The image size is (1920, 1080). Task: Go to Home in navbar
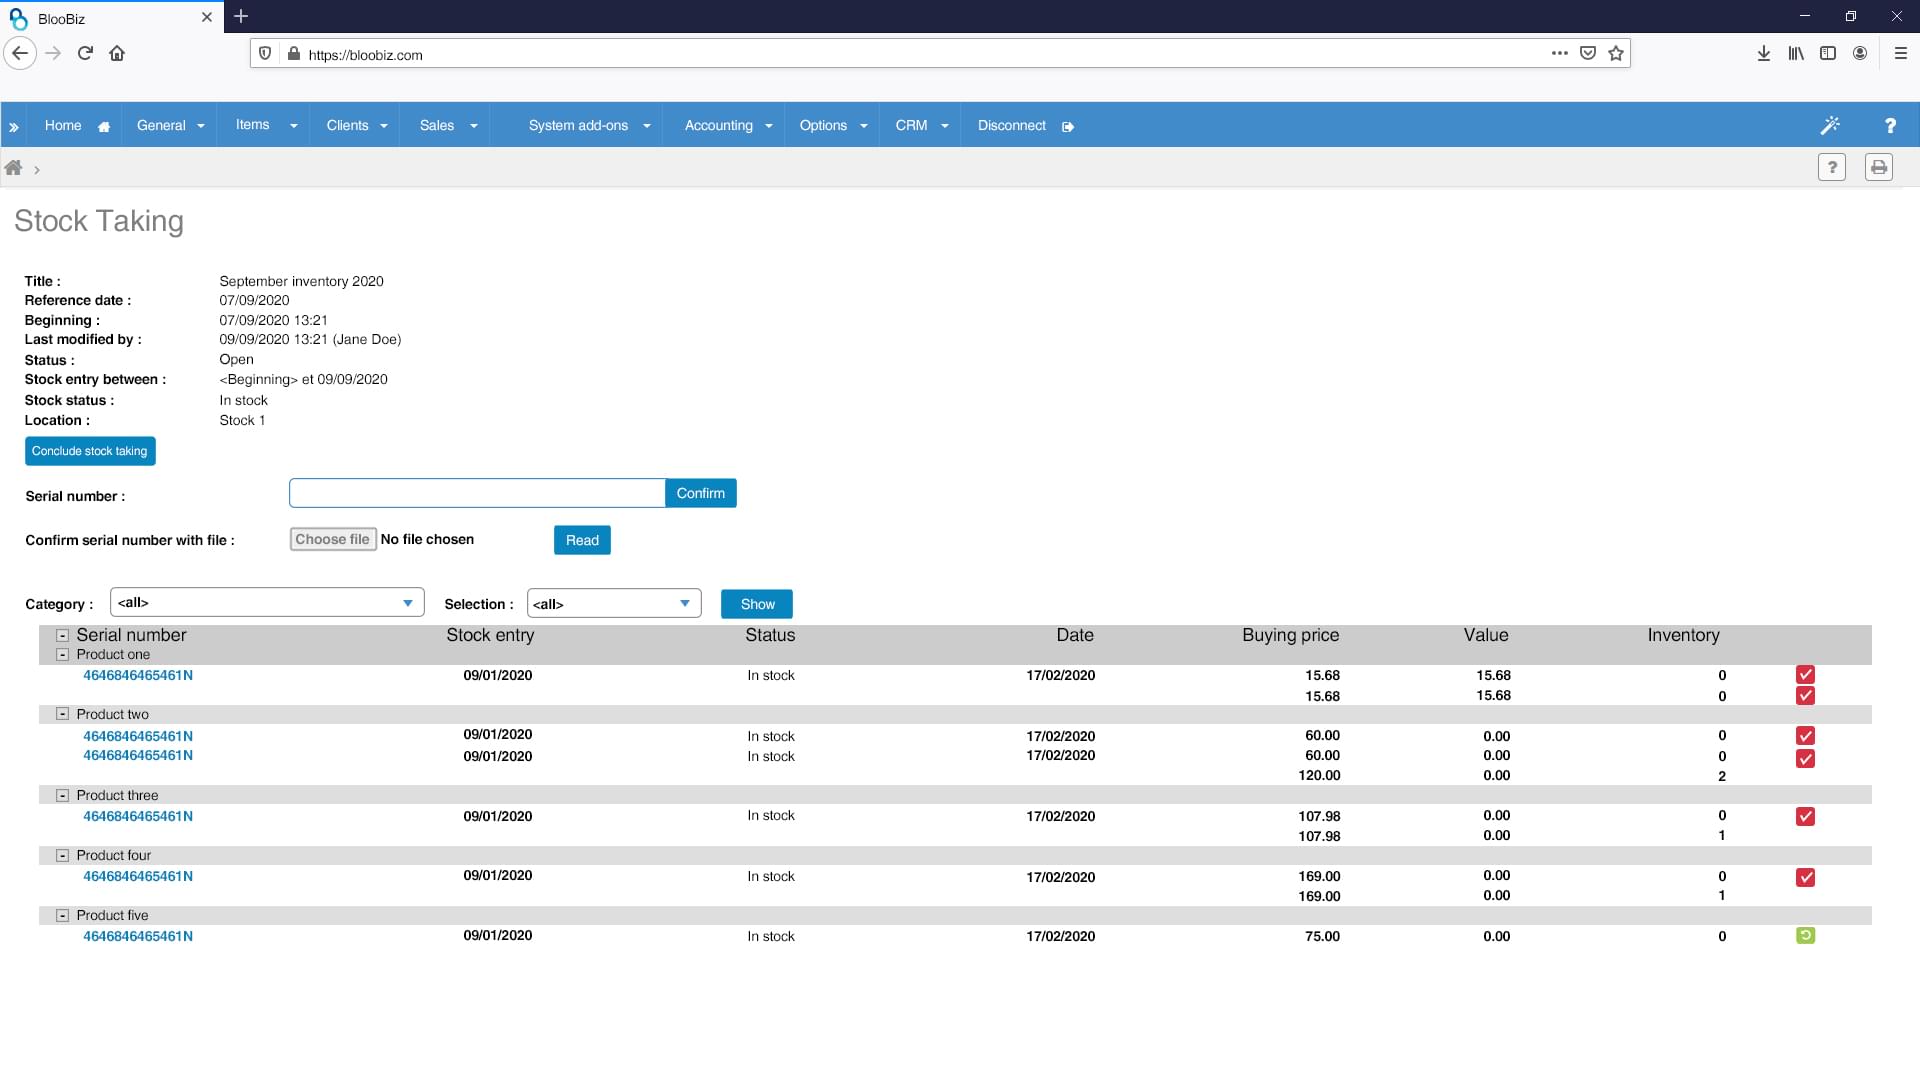click(x=76, y=126)
